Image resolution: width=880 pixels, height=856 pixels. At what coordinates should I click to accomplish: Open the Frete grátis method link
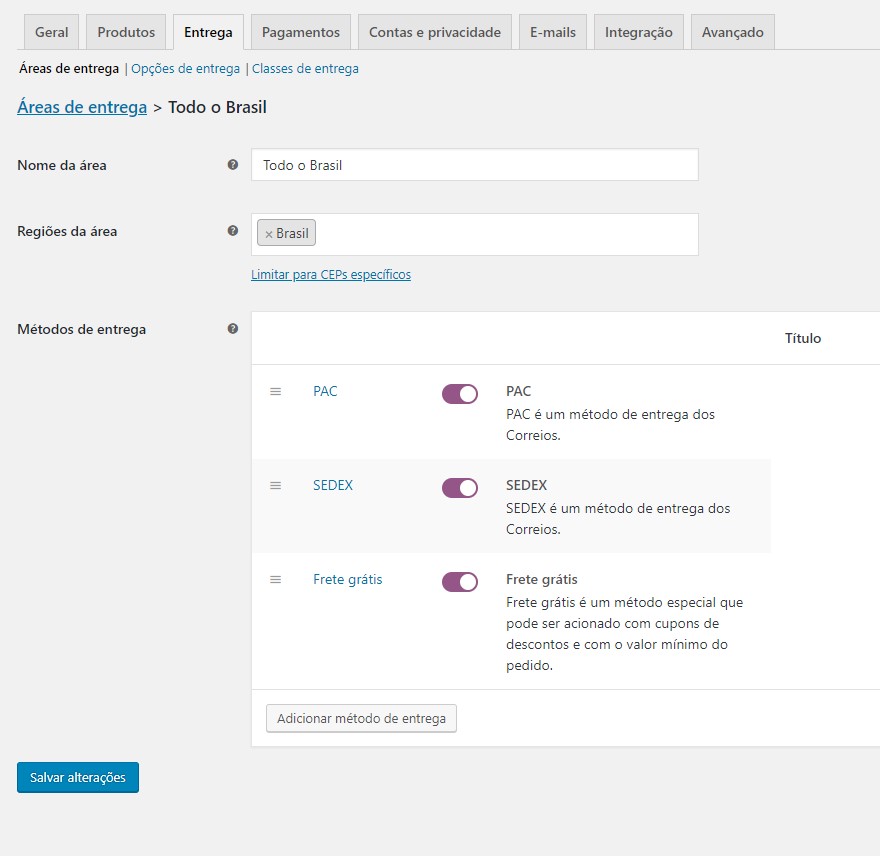coord(347,579)
